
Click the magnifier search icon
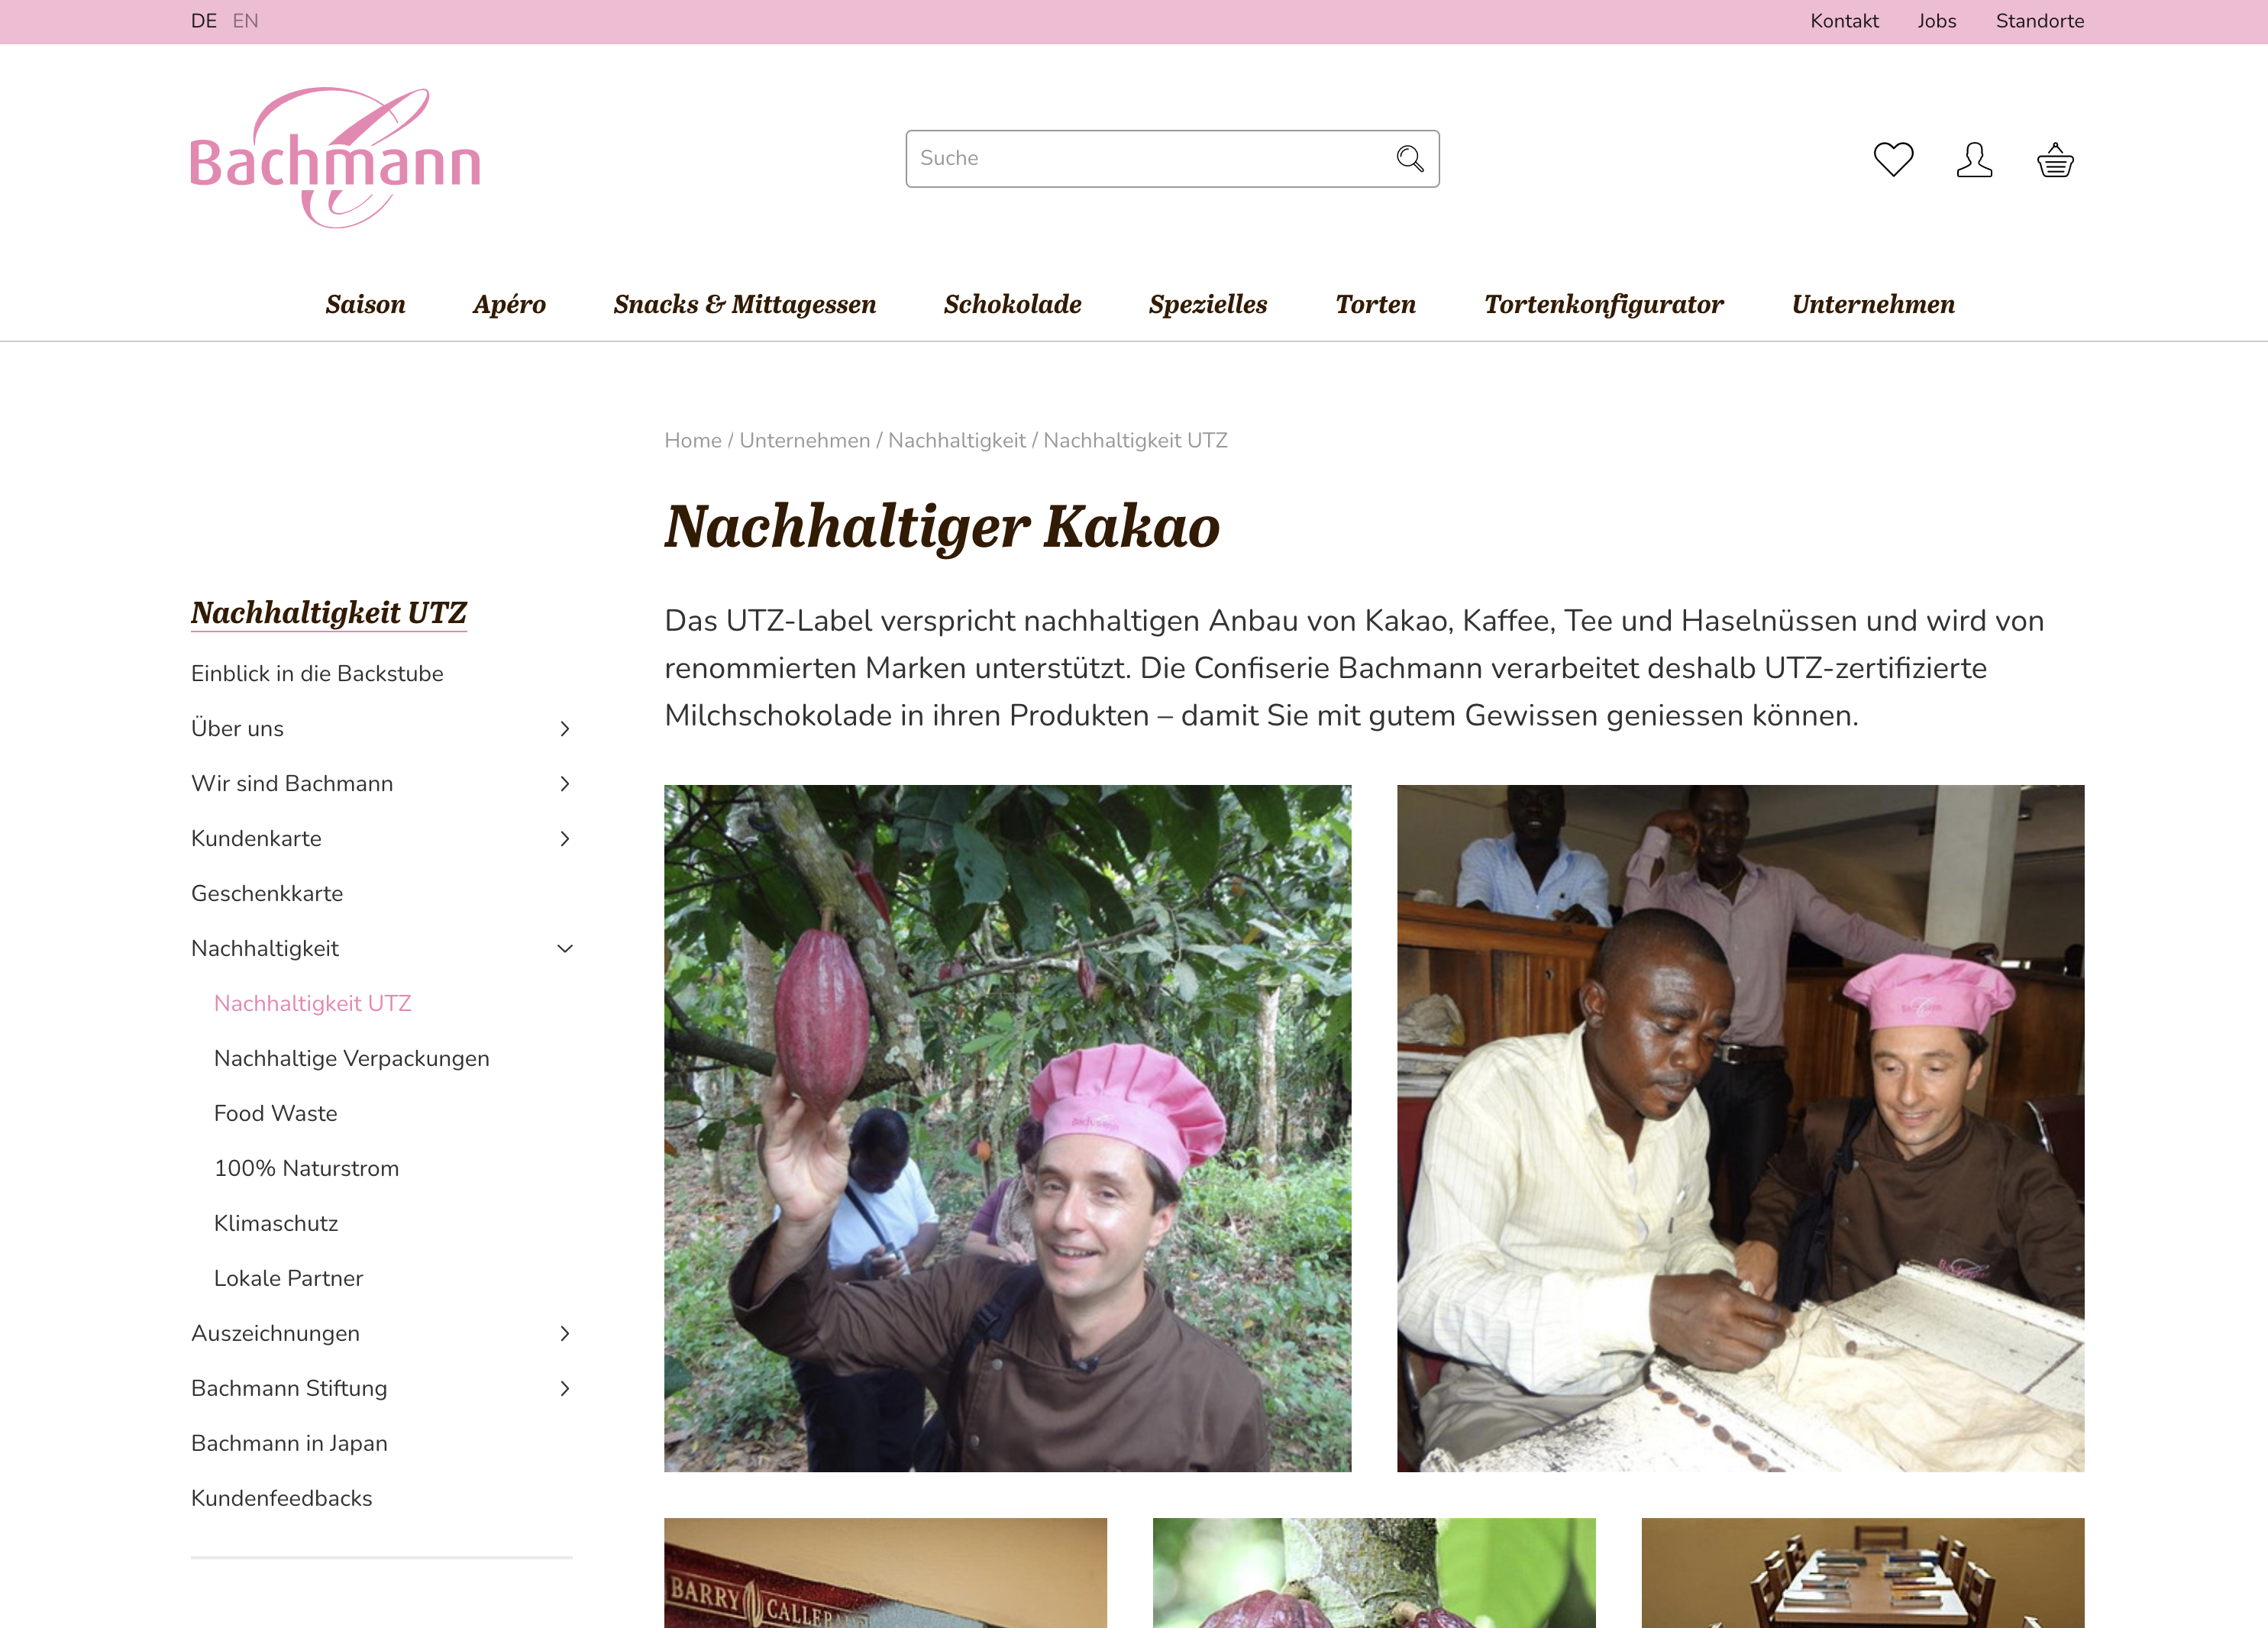pyautogui.click(x=1410, y=158)
